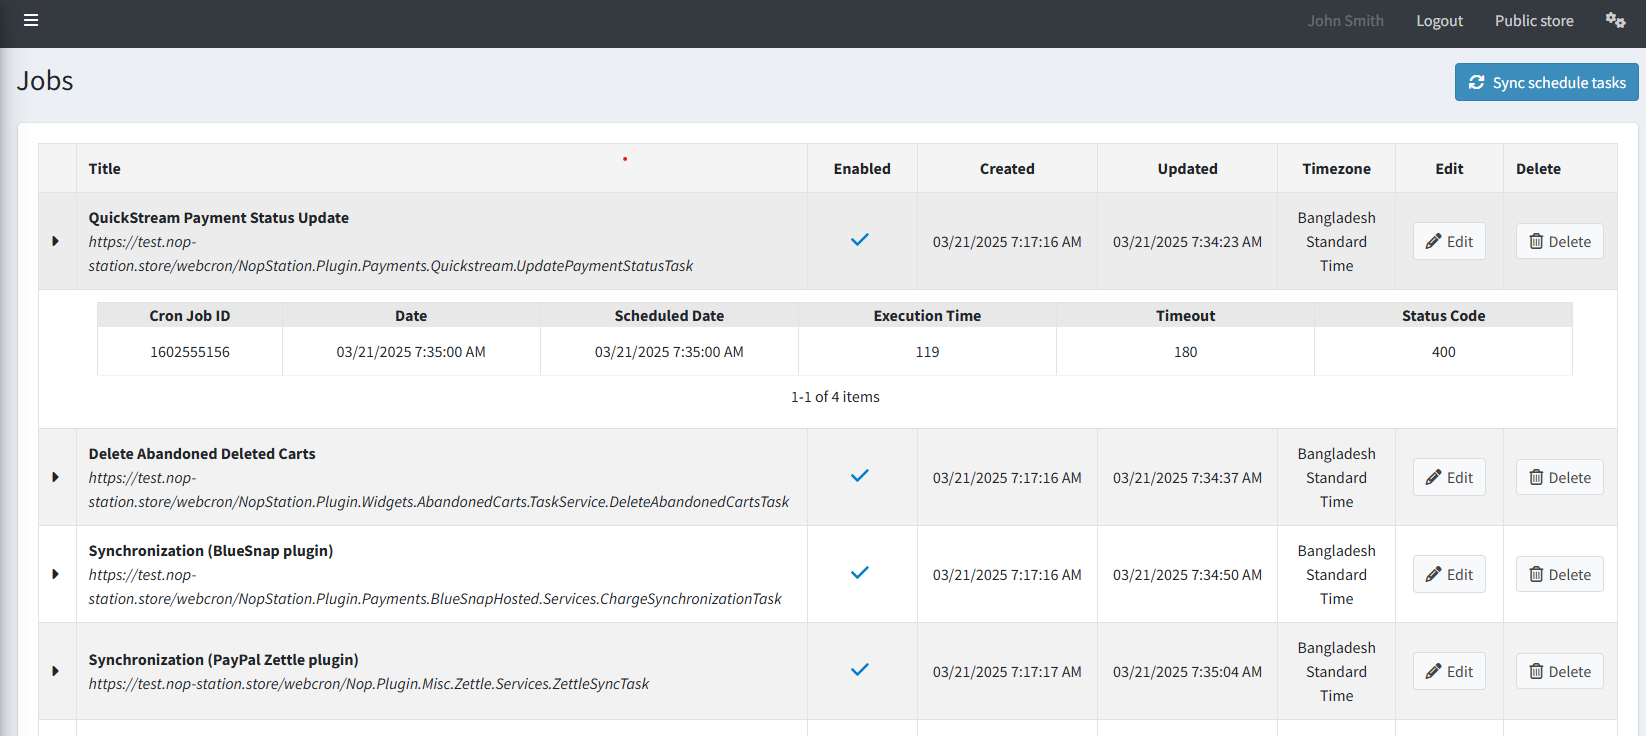Click the Enabled column header

coord(862,169)
